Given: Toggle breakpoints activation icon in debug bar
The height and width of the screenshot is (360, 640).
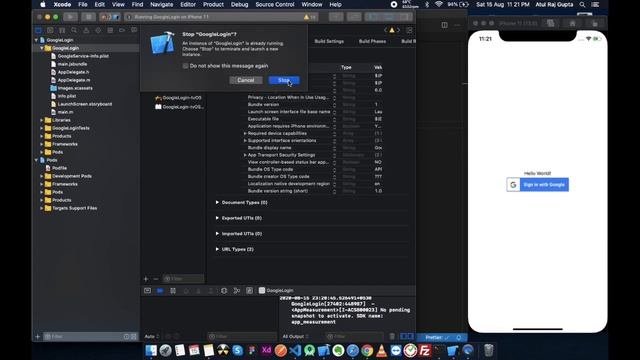Looking at the screenshot, I should [160, 291].
